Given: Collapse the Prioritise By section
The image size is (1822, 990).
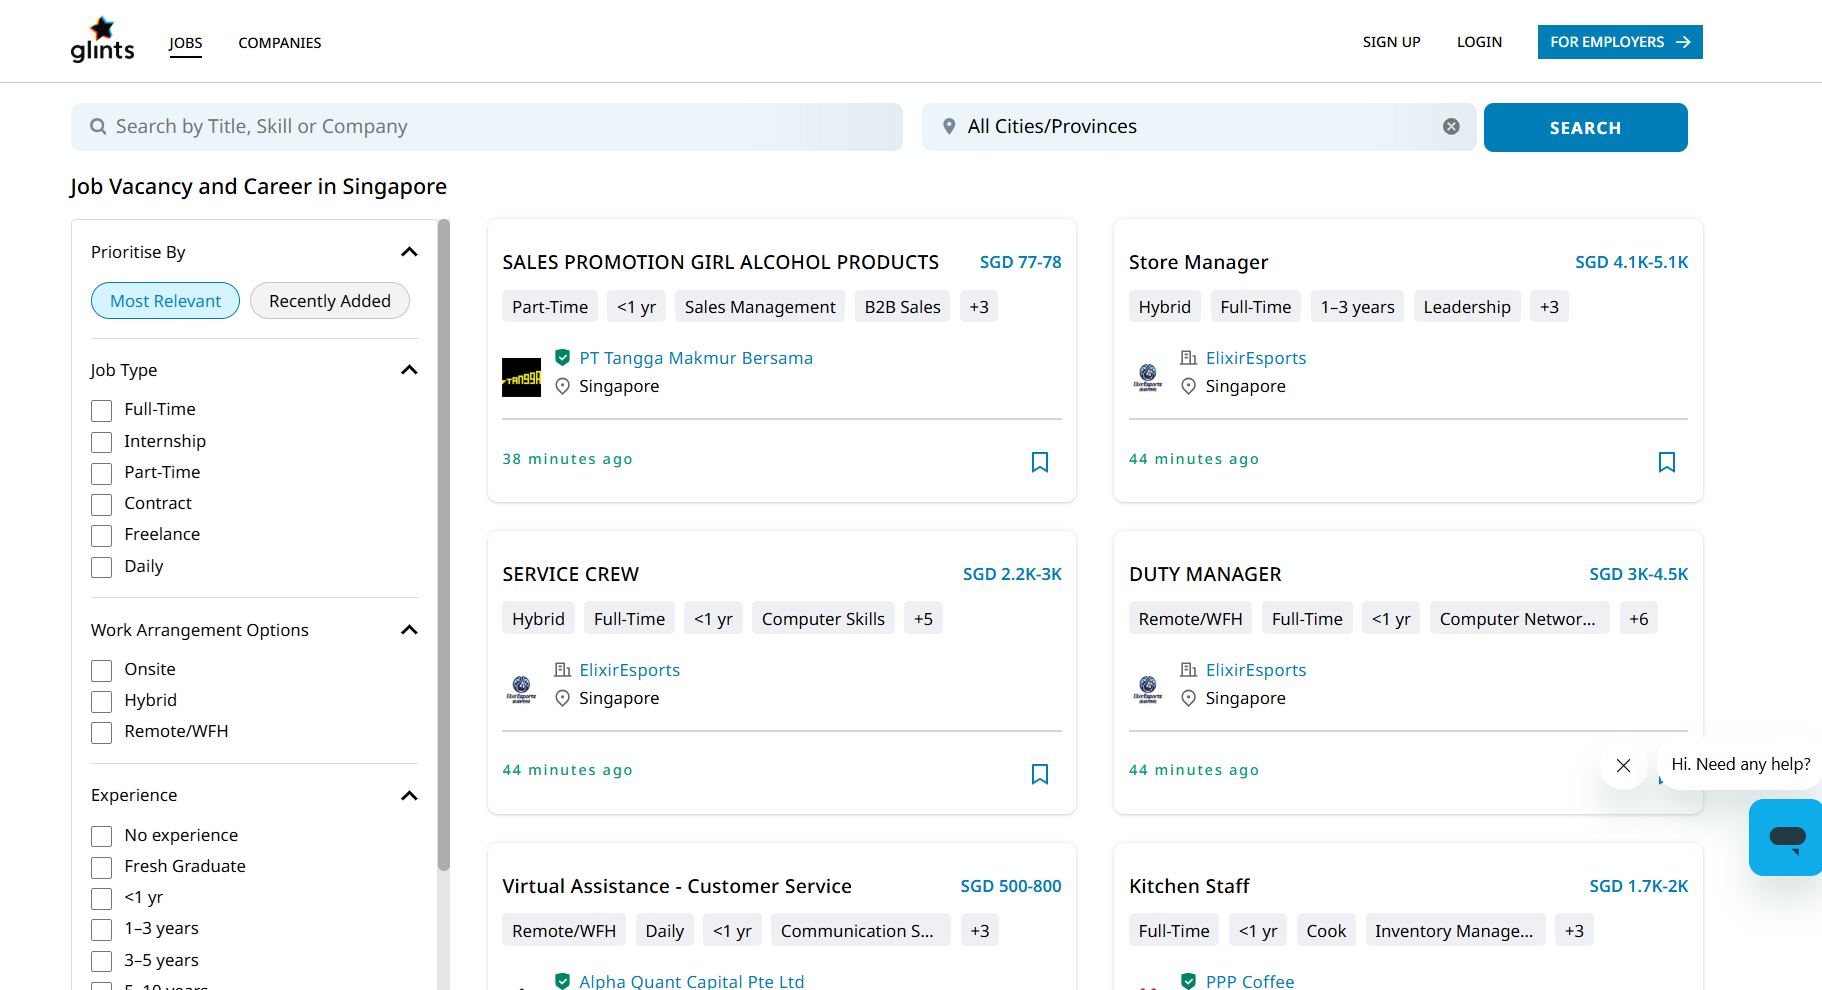Looking at the screenshot, I should [x=409, y=252].
